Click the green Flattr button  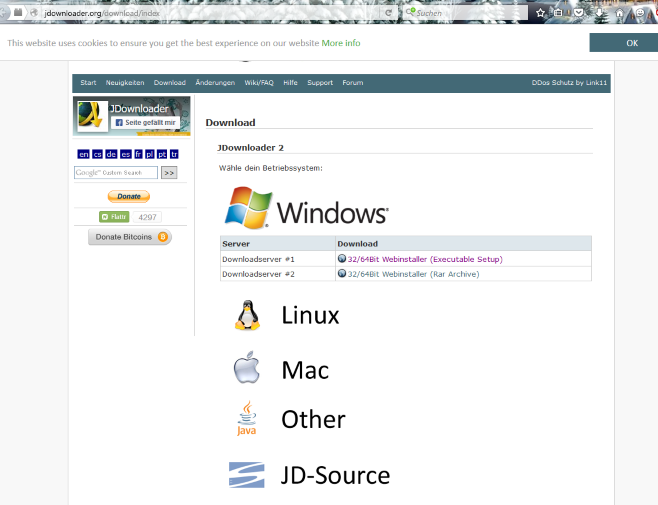[x=114, y=217]
